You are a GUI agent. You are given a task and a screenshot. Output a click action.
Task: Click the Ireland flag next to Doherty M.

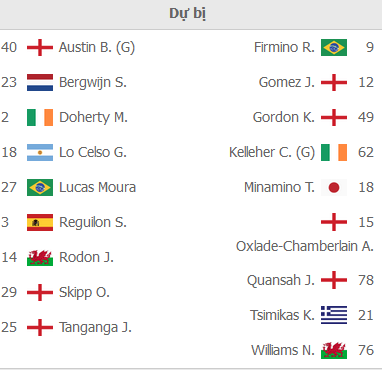(x=40, y=117)
